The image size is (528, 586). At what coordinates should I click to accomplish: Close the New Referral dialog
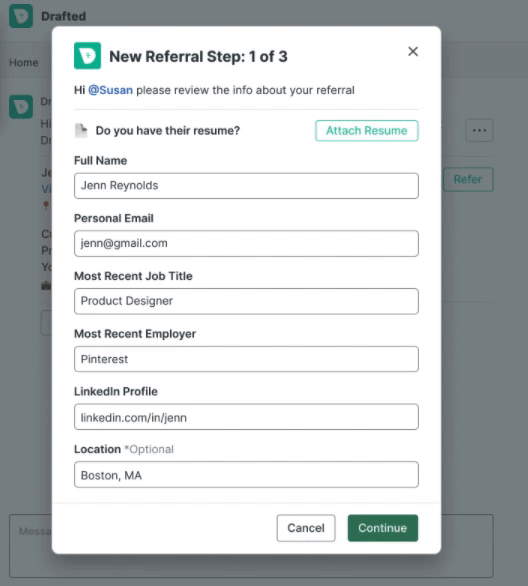tap(413, 52)
